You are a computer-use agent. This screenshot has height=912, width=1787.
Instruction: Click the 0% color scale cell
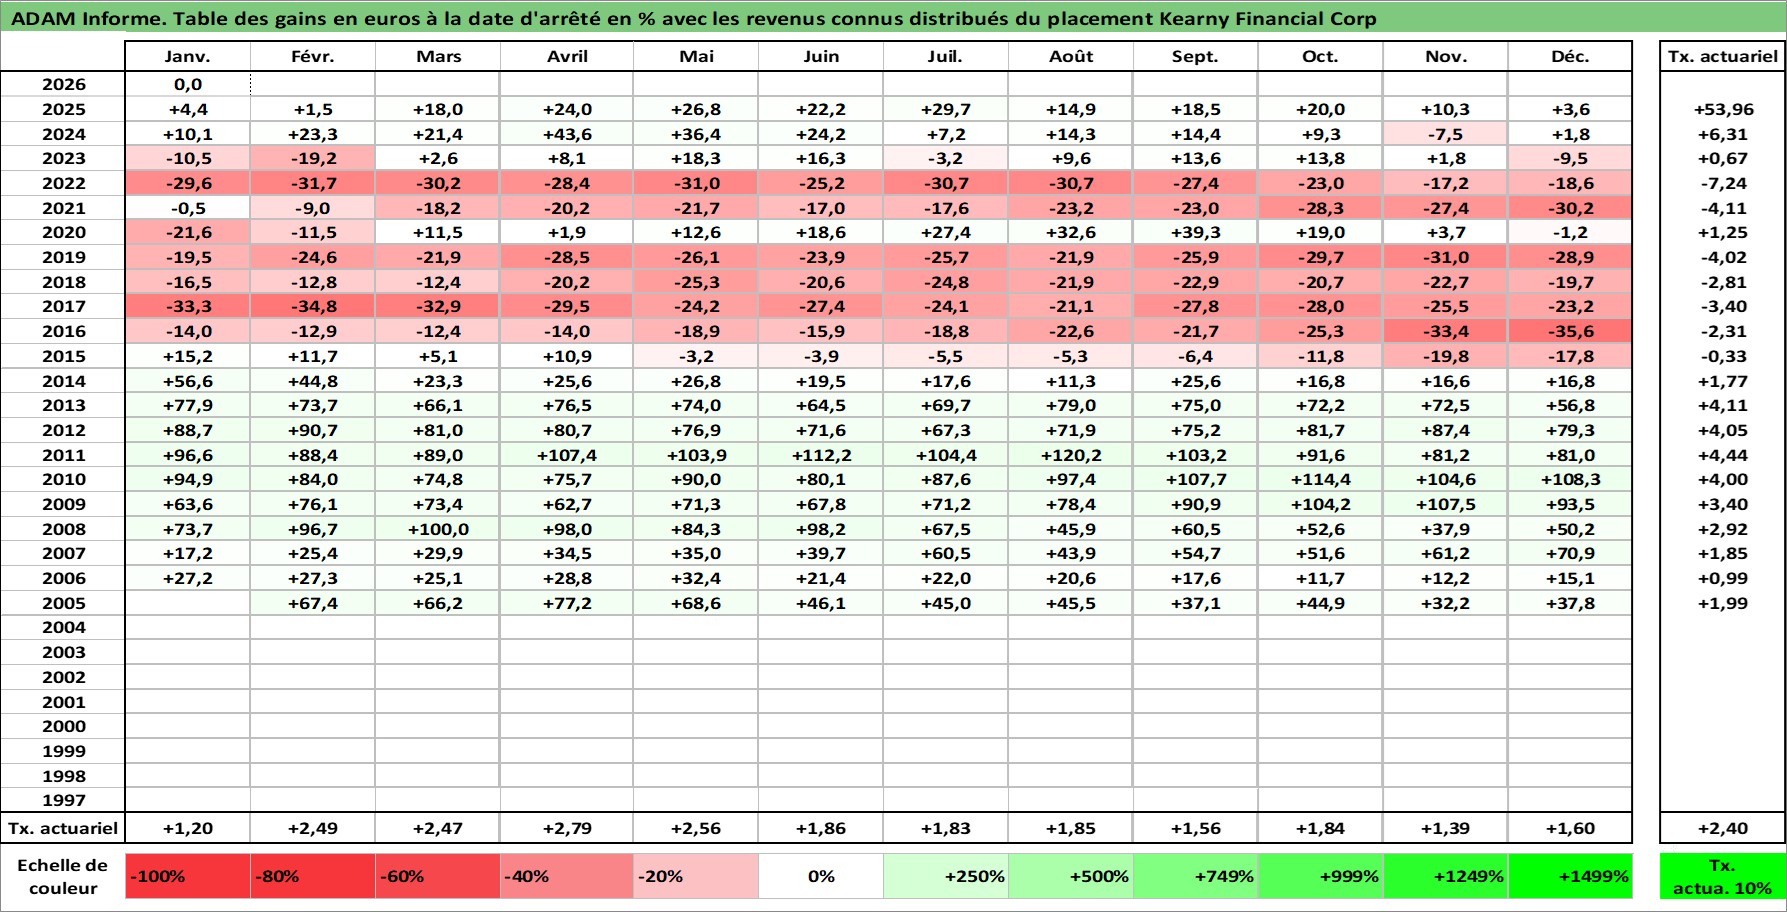click(x=821, y=876)
